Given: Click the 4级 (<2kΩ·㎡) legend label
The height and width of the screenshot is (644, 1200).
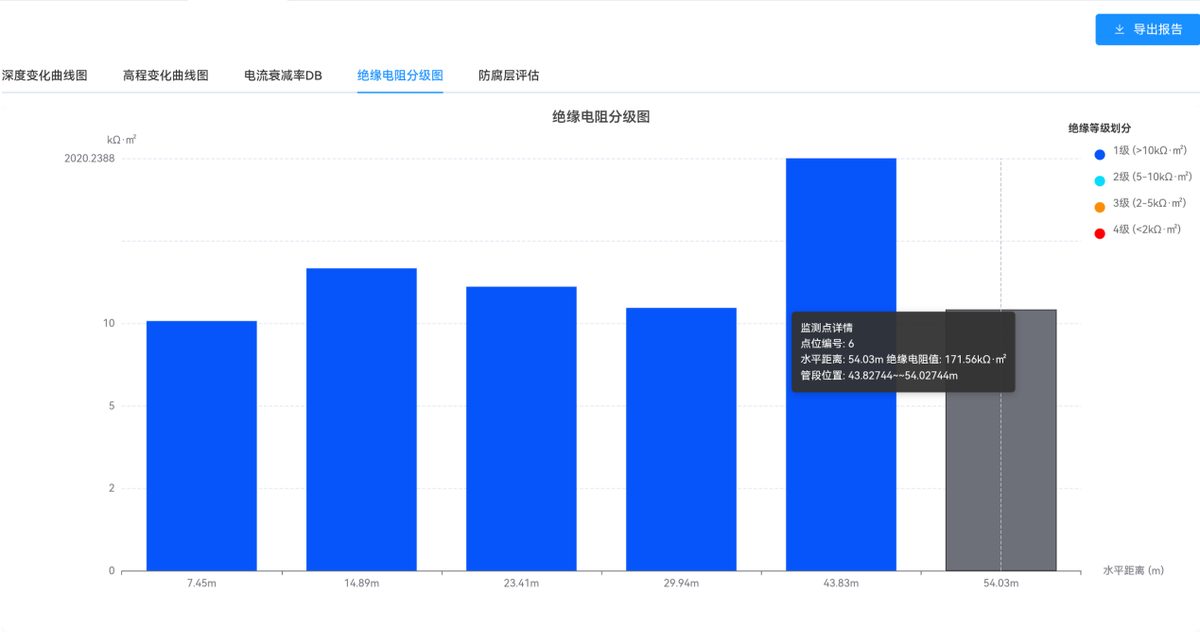Looking at the screenshot, I should pos(1149,229).
